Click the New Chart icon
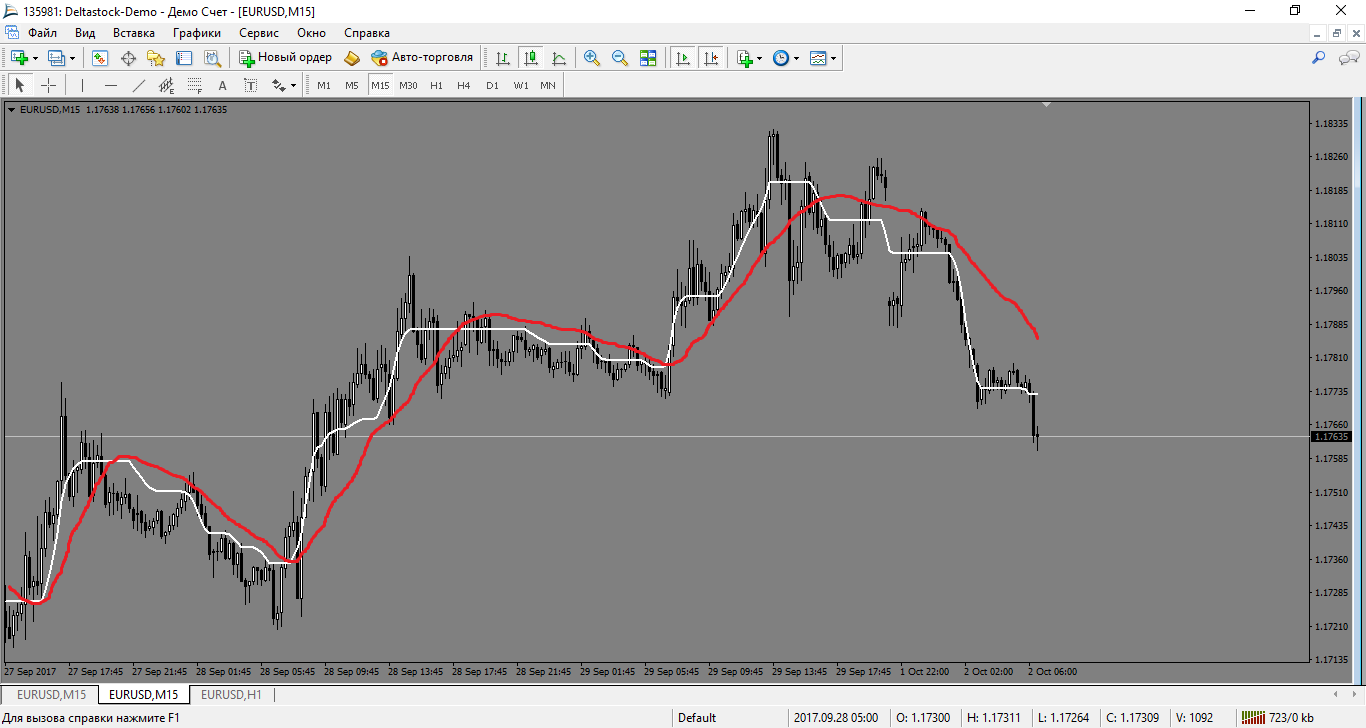Image resolution: width=1366 pixels, height=728 pixels. coord(19,58)
